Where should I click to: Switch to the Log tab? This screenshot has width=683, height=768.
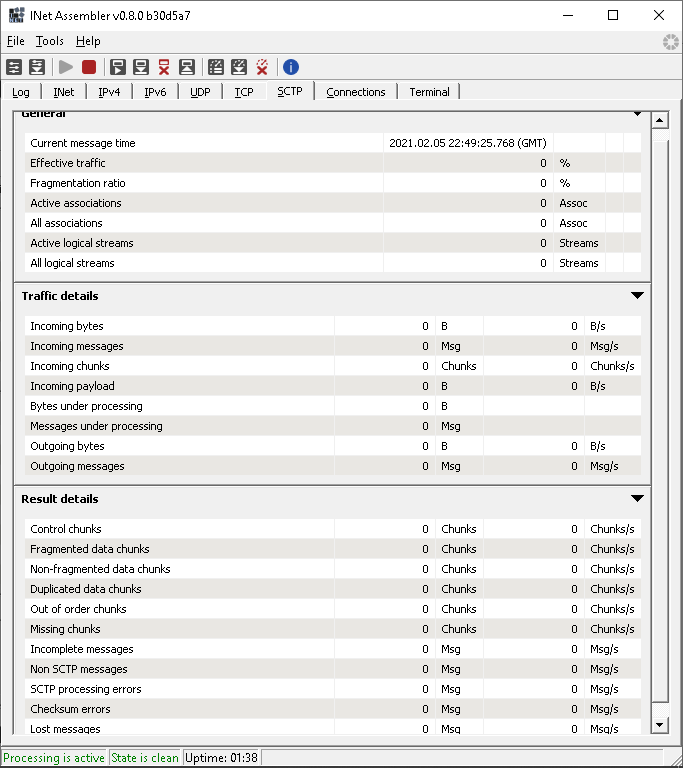tap(21, 92)
